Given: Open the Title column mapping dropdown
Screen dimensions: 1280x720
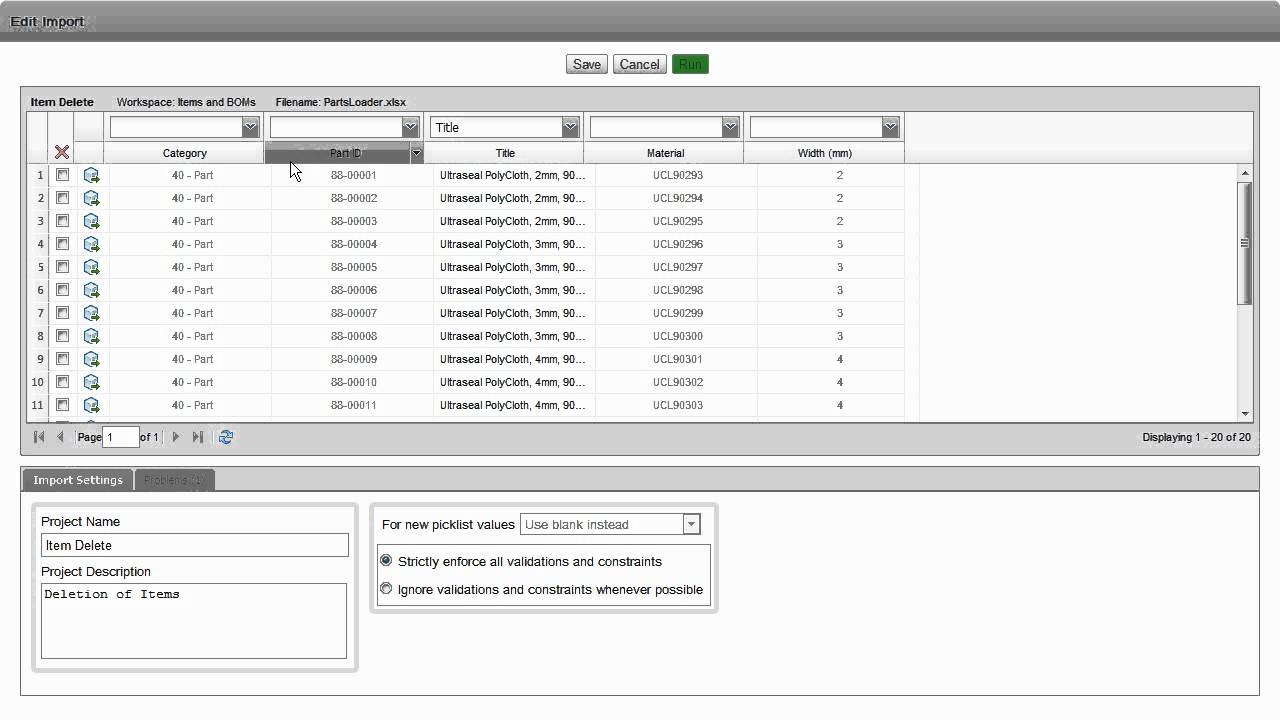Looking at the screenshot, I should [570, 127].
